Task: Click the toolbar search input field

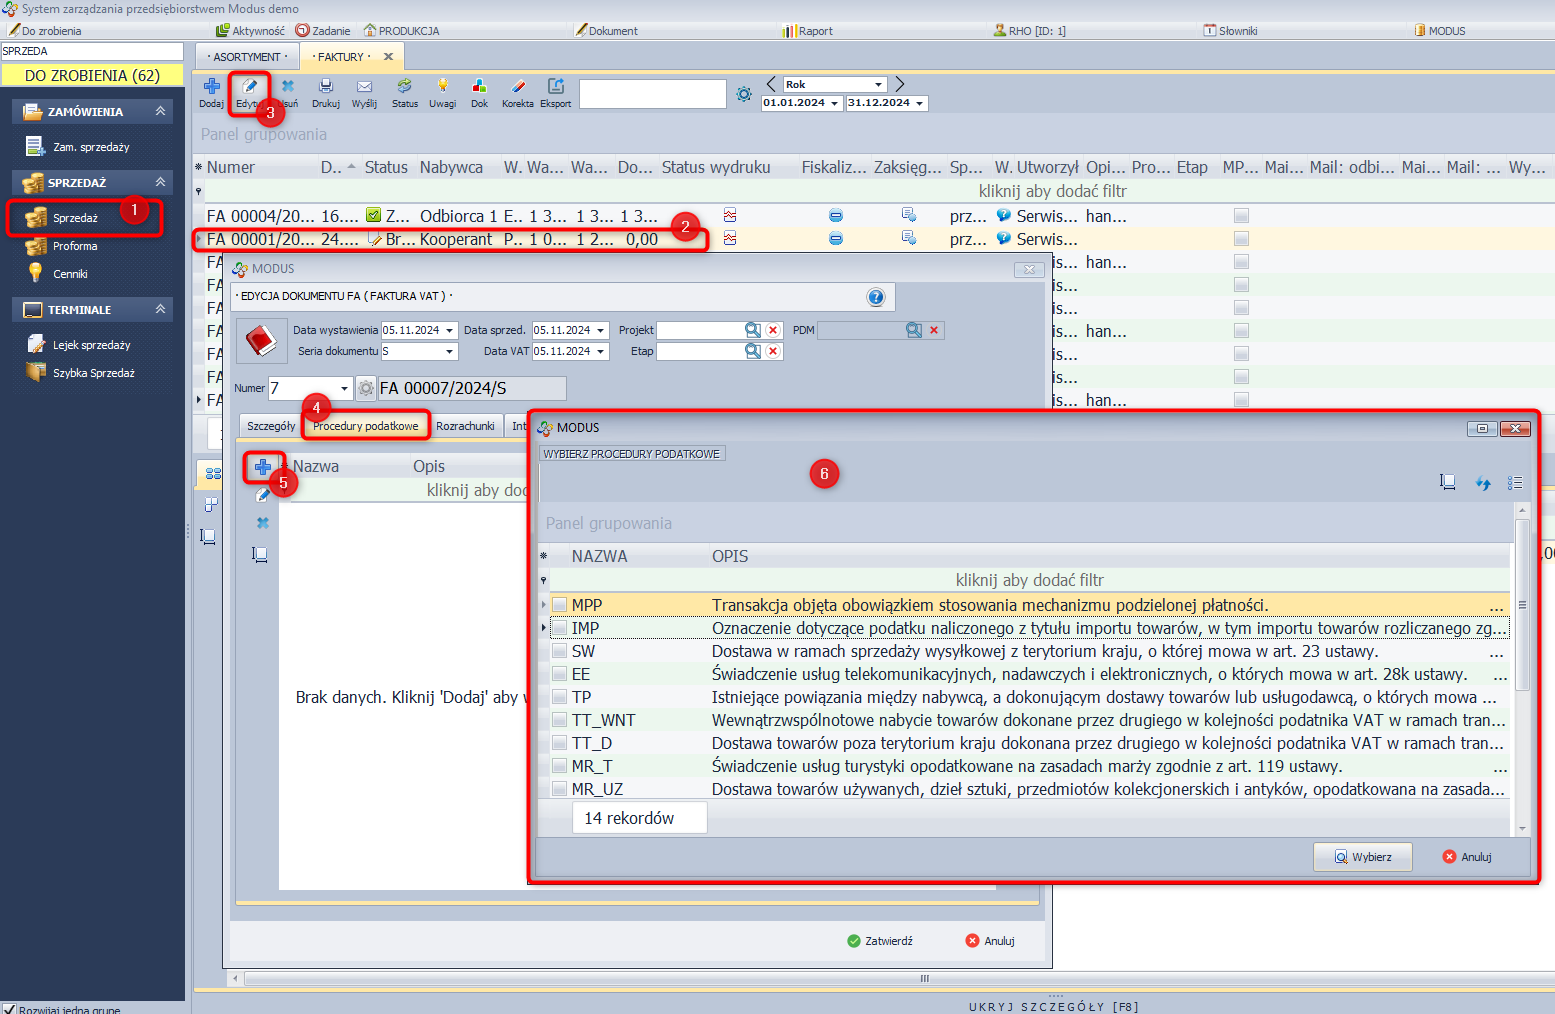Action: (x=652, y=94)
